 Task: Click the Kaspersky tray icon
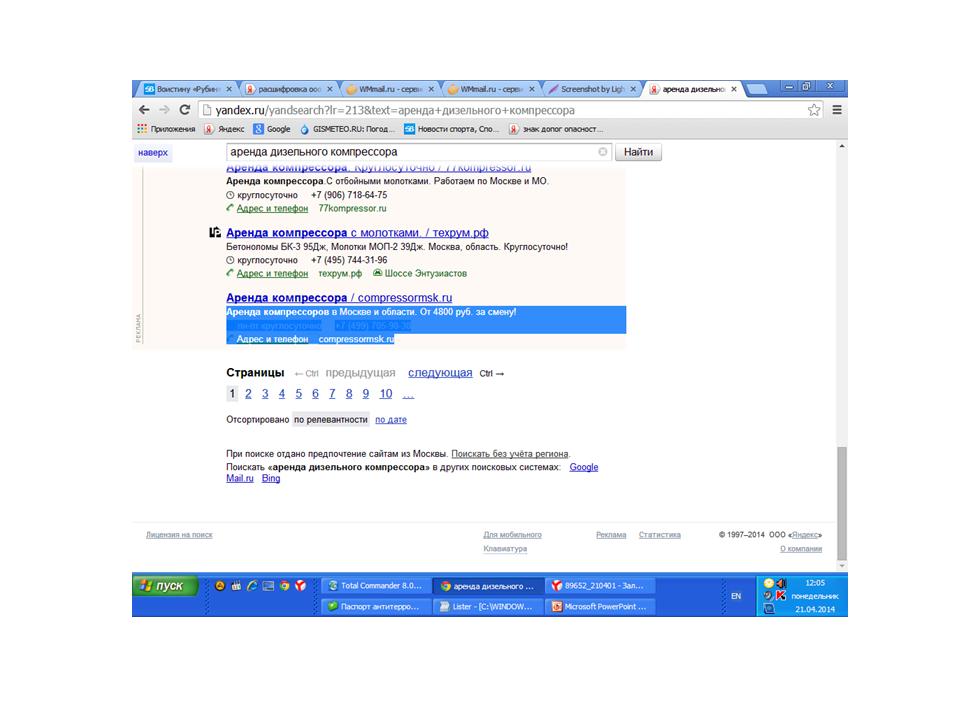(x=781, y=595)
